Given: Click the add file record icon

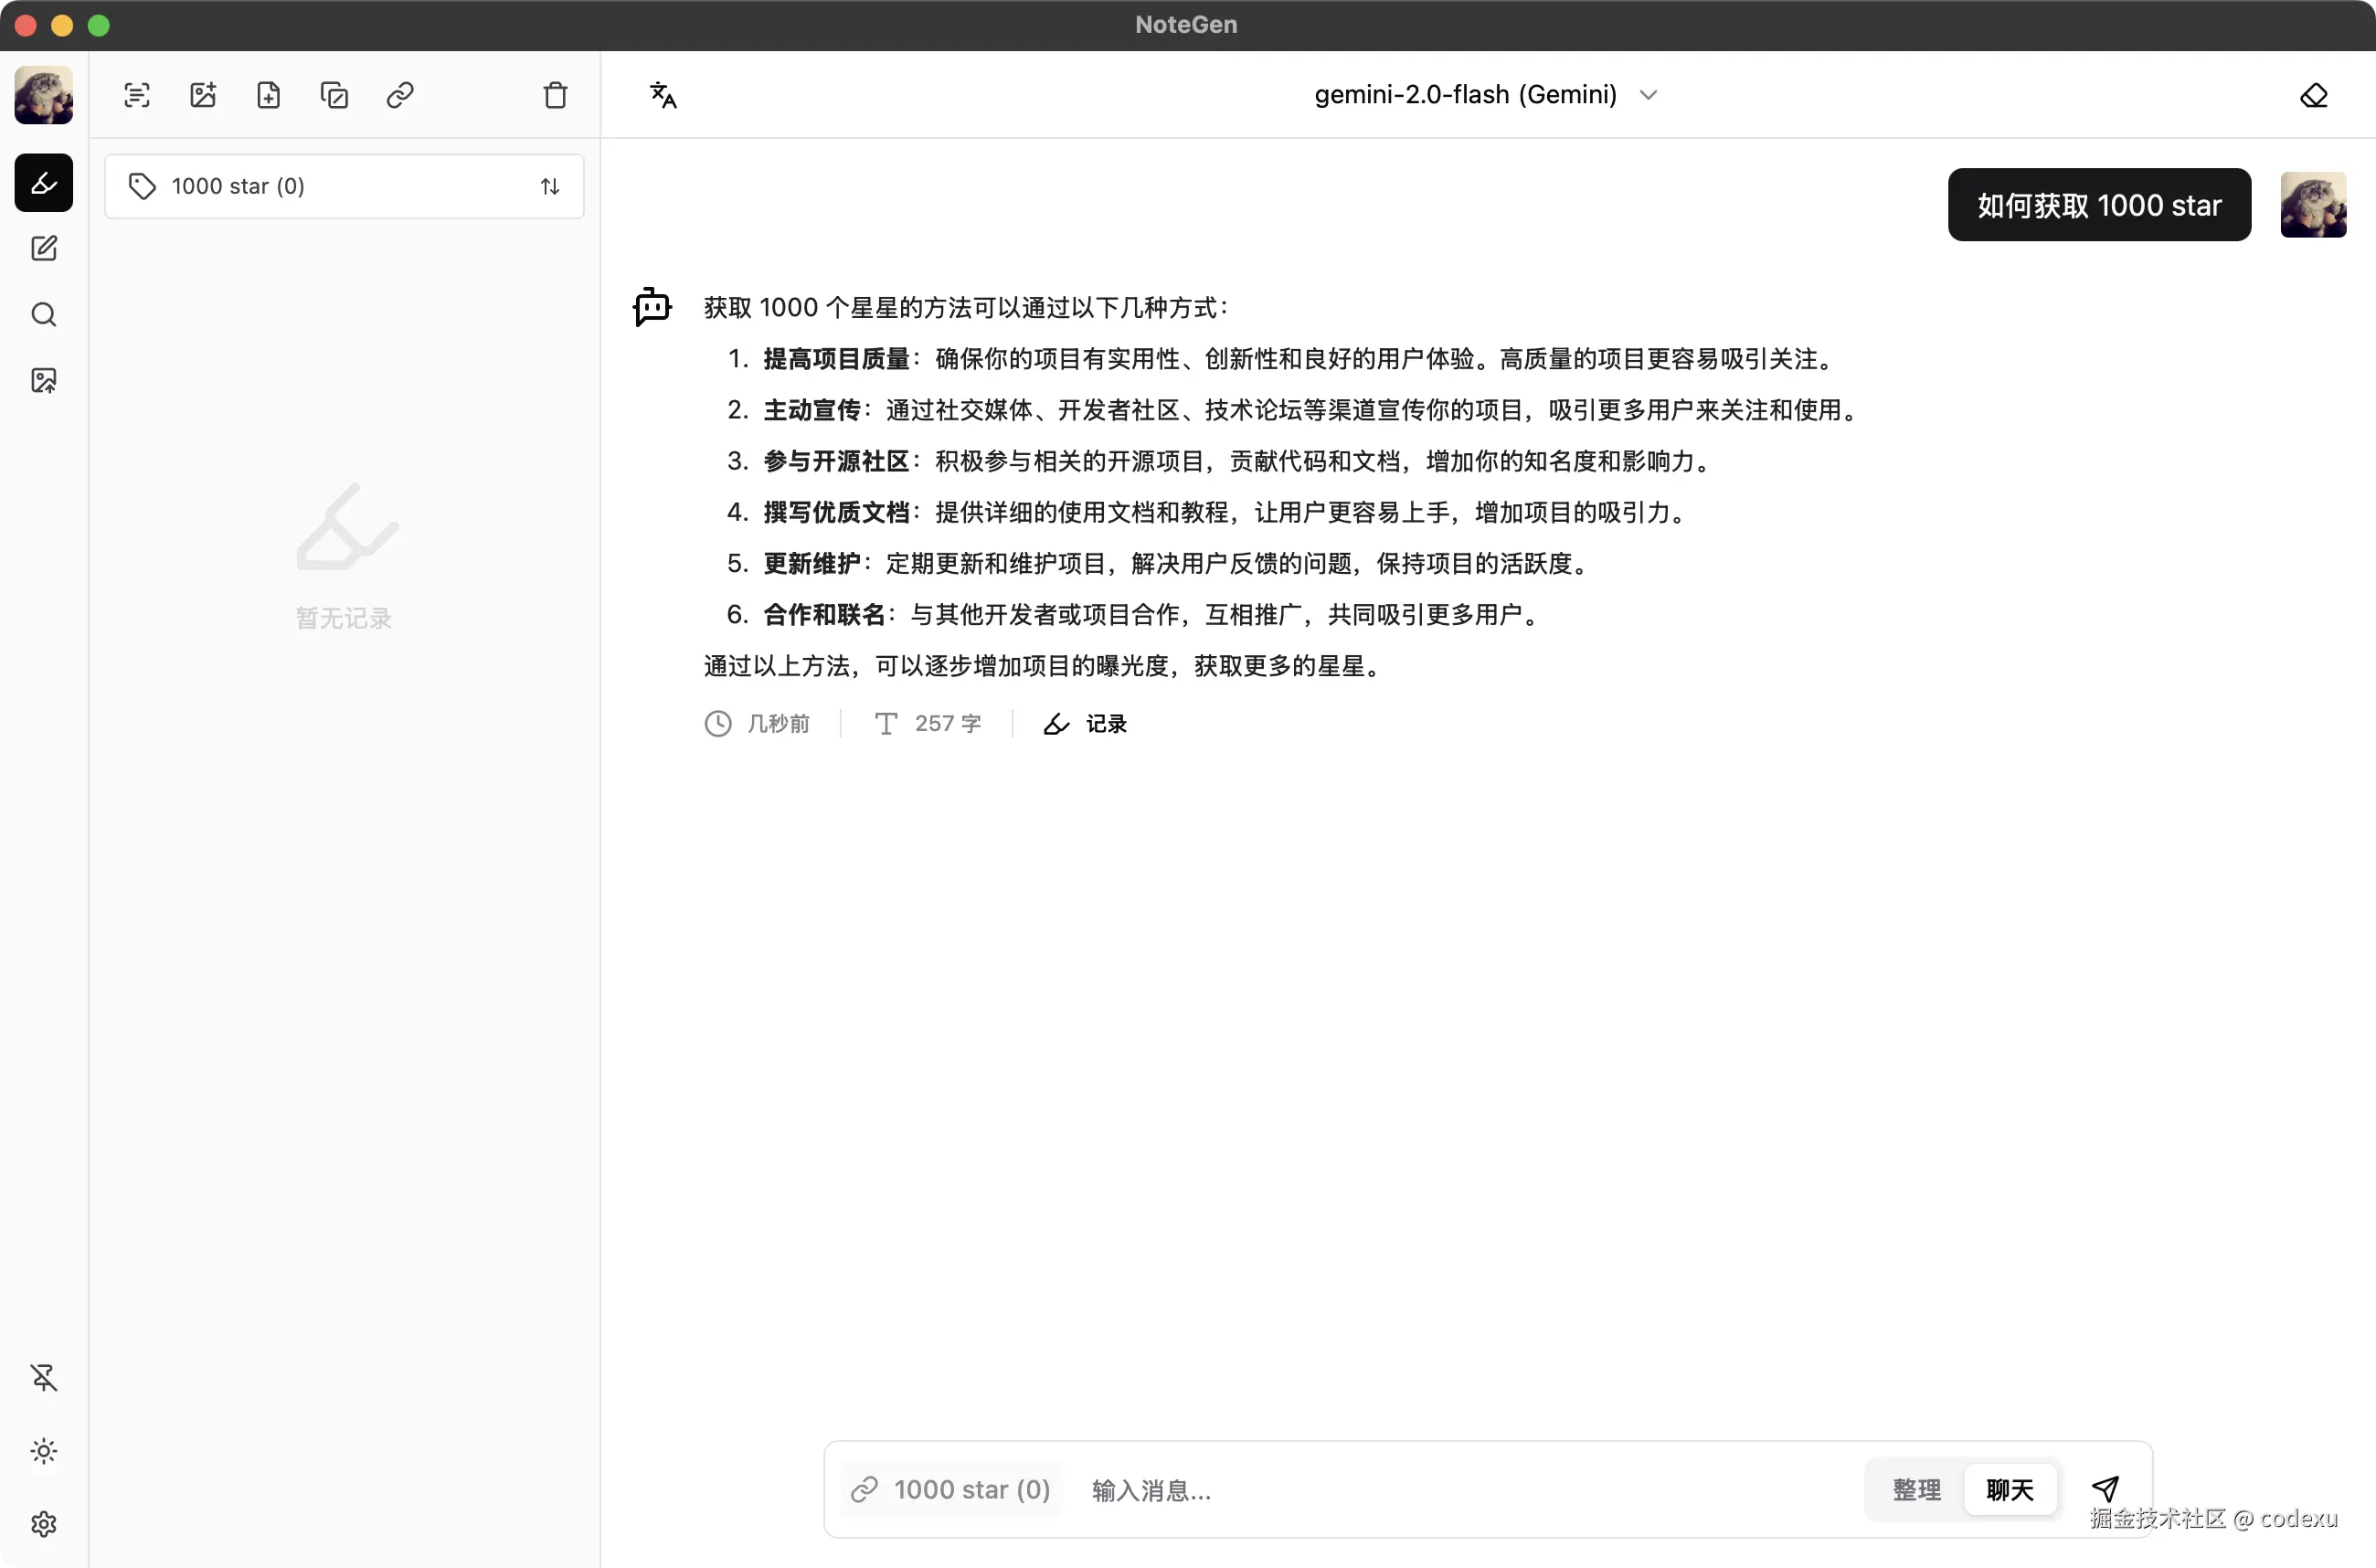Looking at the screenshot, I should pos(268,96).
